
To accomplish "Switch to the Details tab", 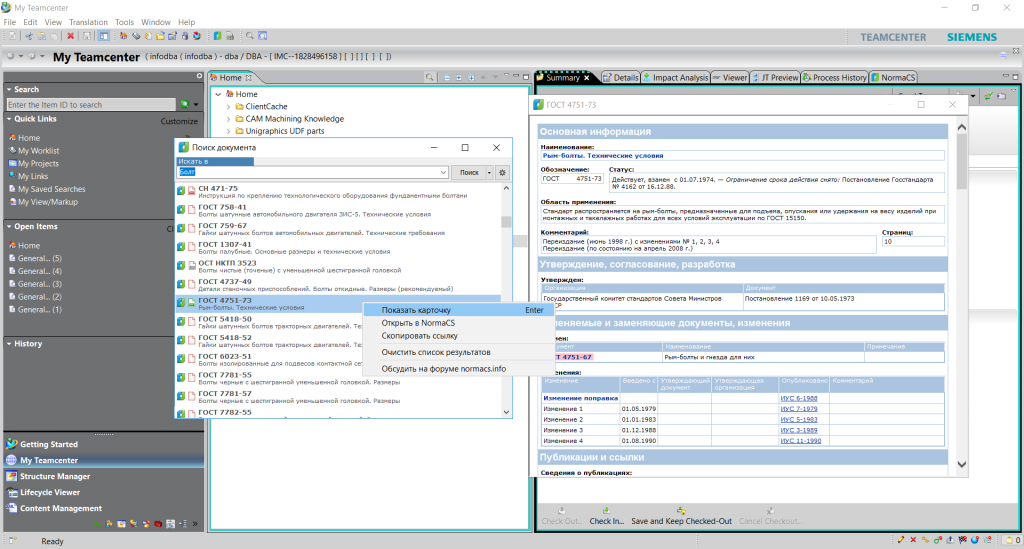I will [620, 78].
